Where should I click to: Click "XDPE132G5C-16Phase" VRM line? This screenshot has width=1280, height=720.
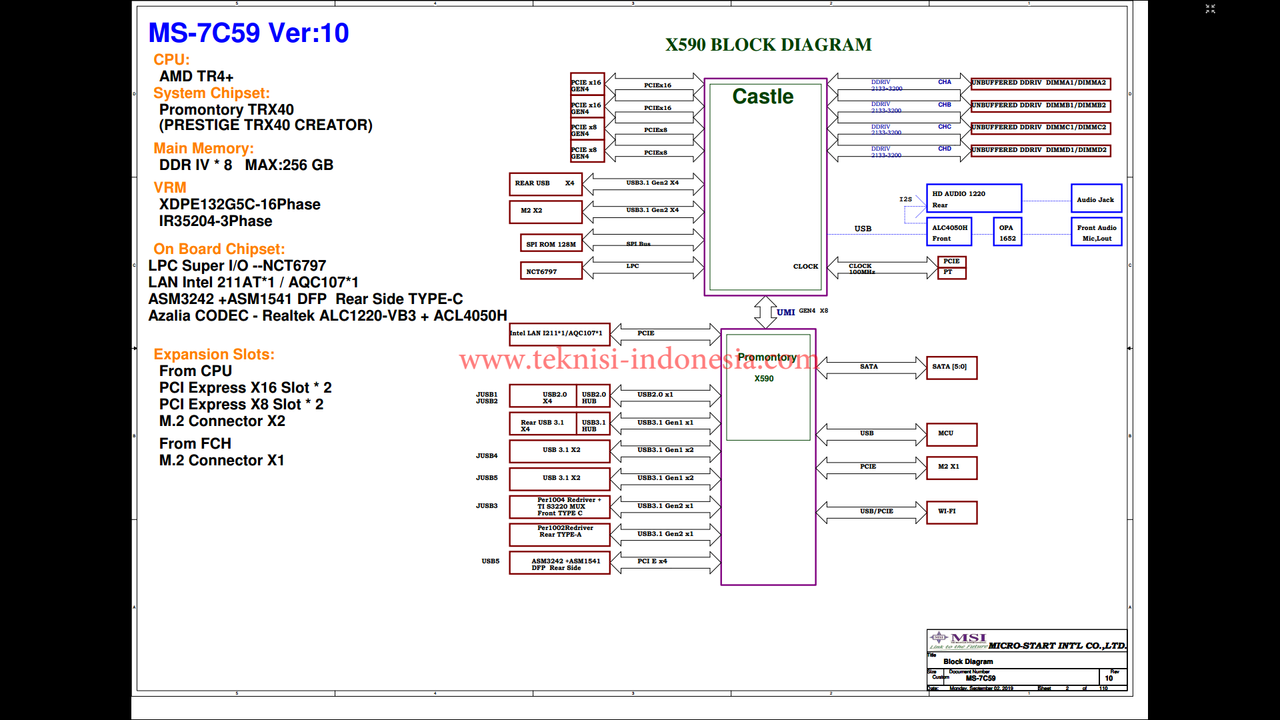pos(240,204)
